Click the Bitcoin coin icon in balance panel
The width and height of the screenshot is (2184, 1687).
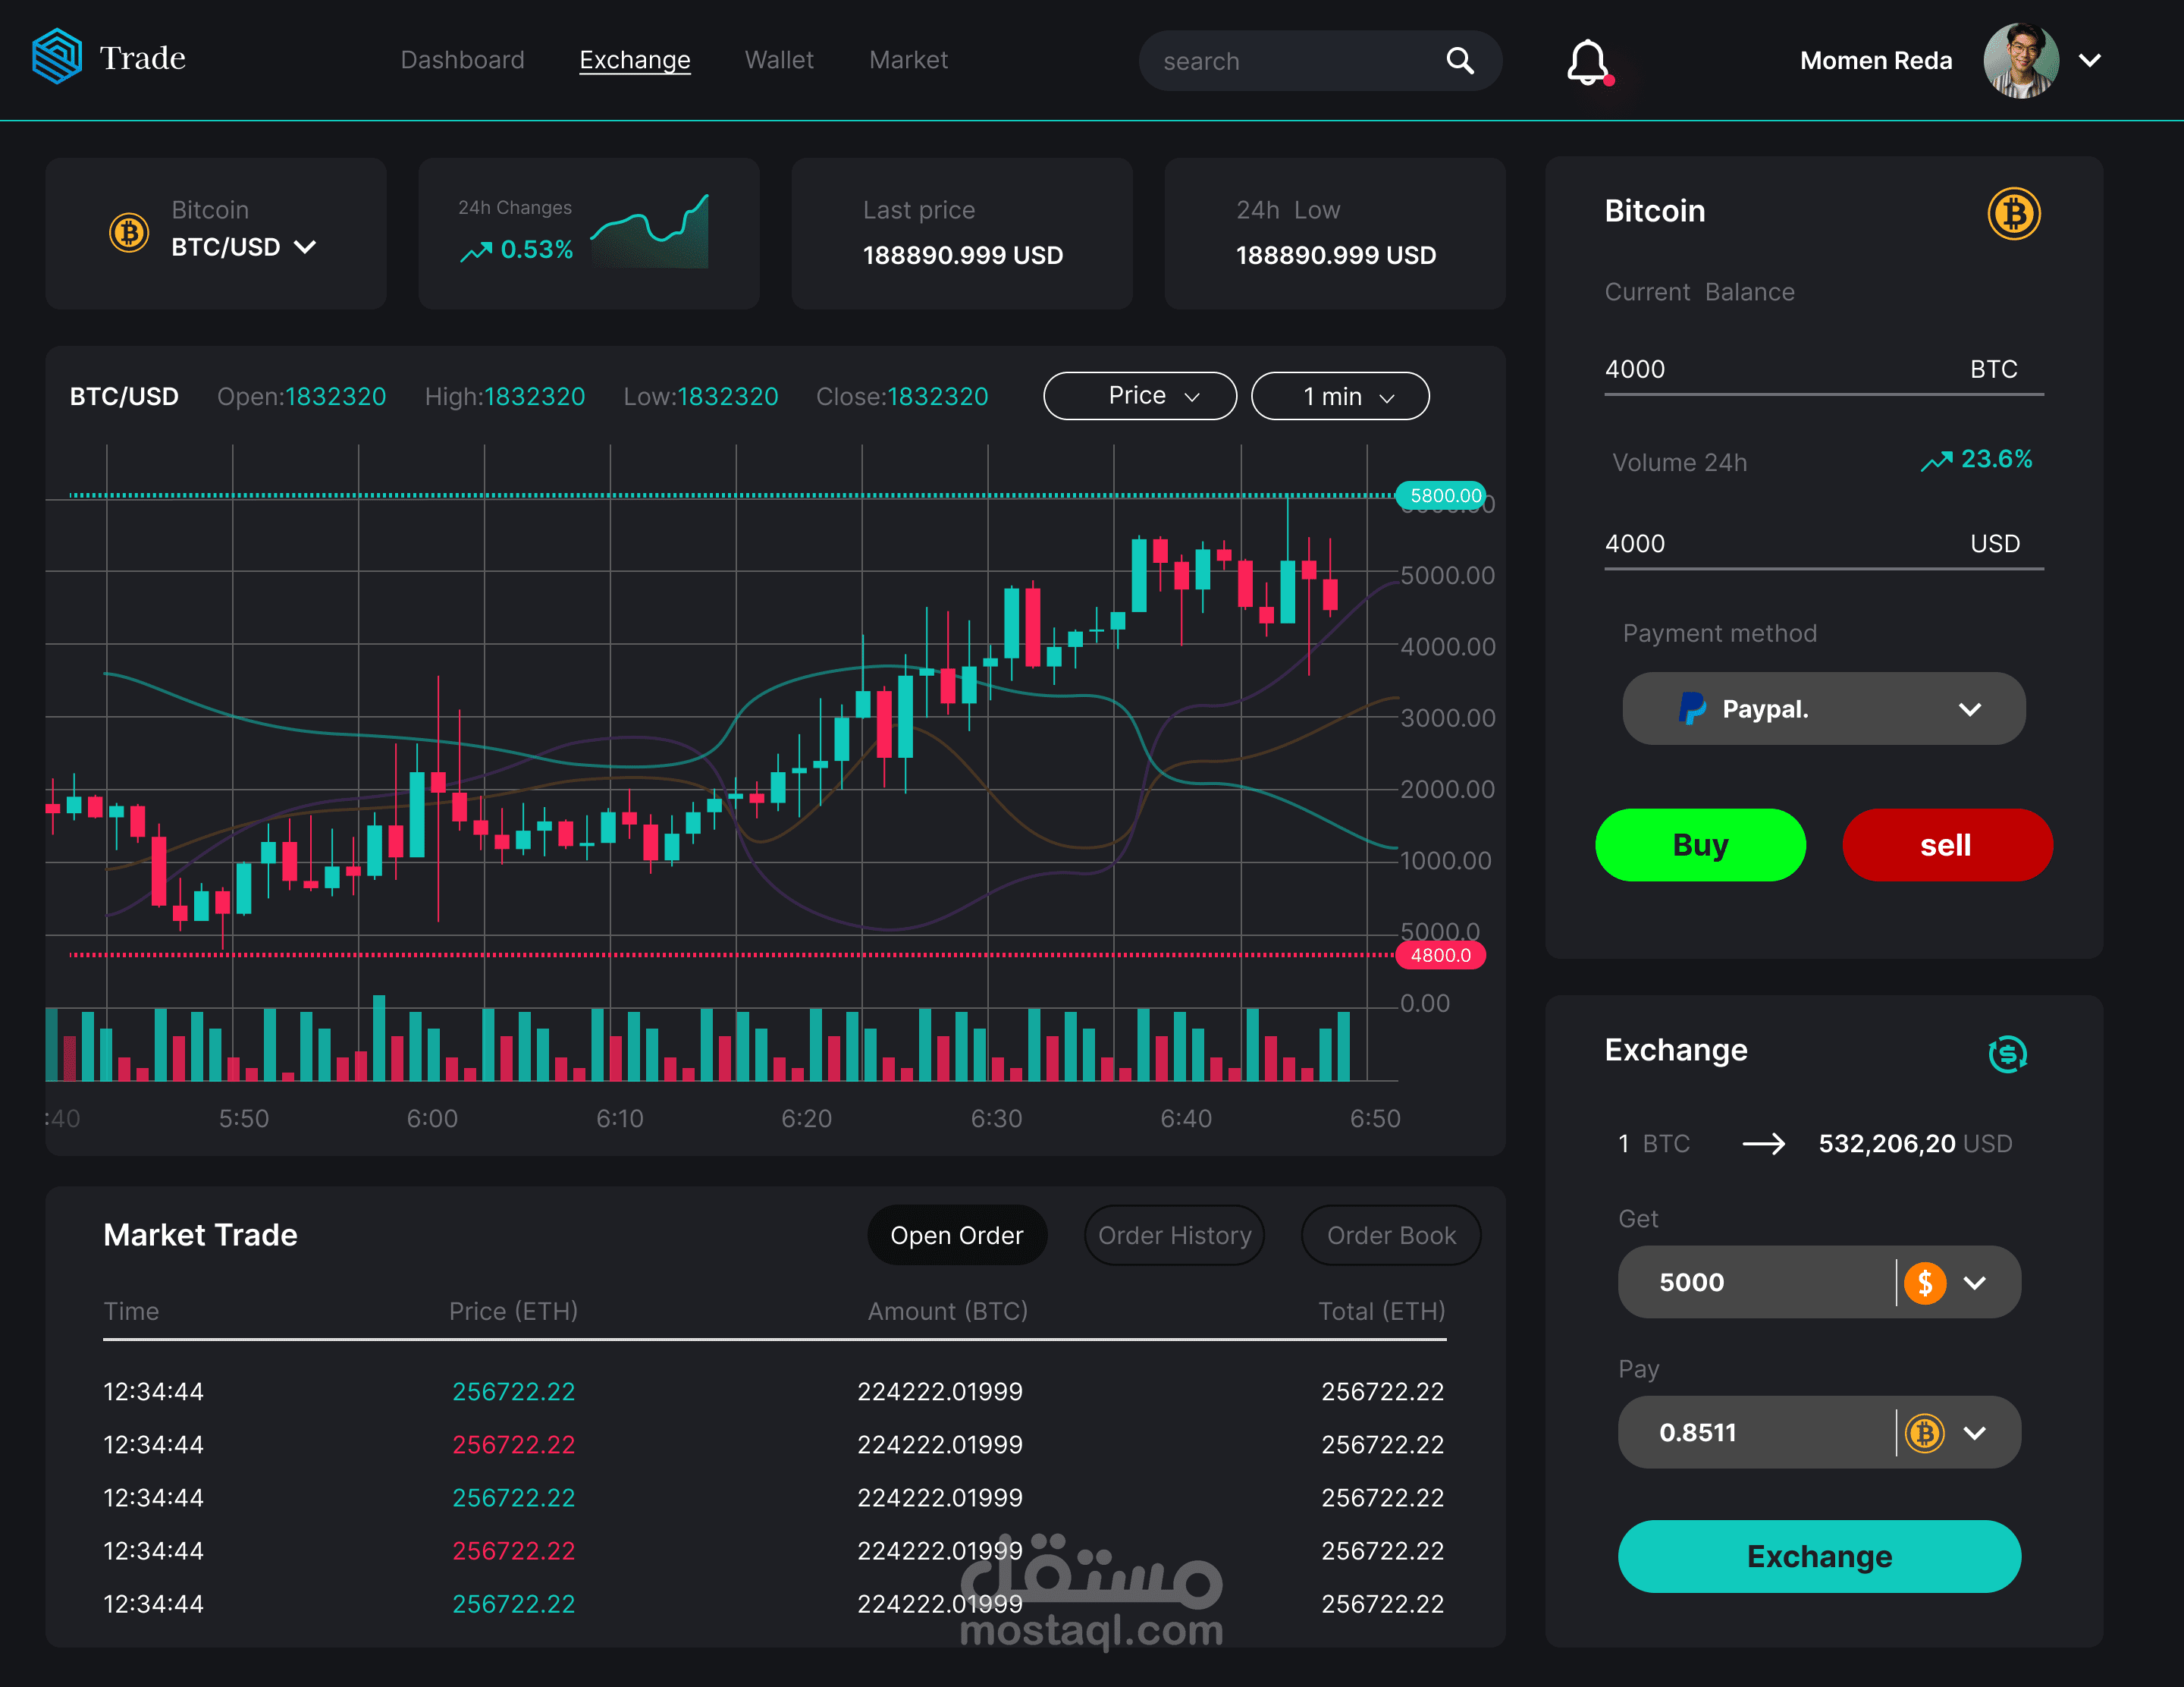pos(2013,213)
